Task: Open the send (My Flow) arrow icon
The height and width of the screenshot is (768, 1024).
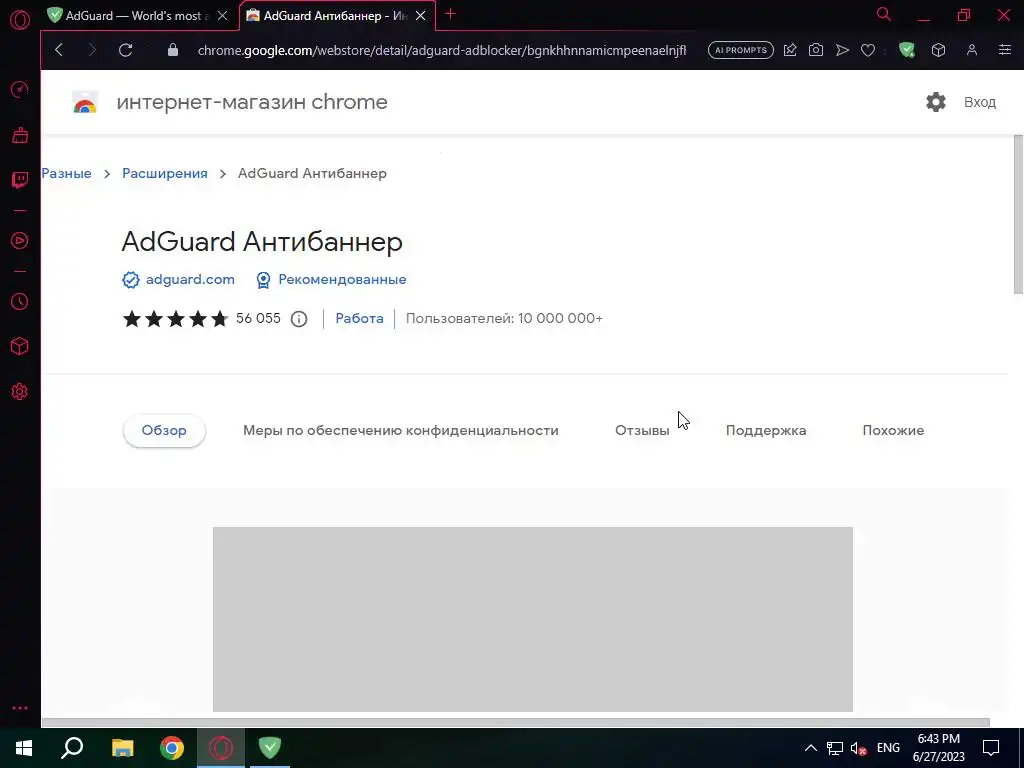Action: [x=842, y=50]
